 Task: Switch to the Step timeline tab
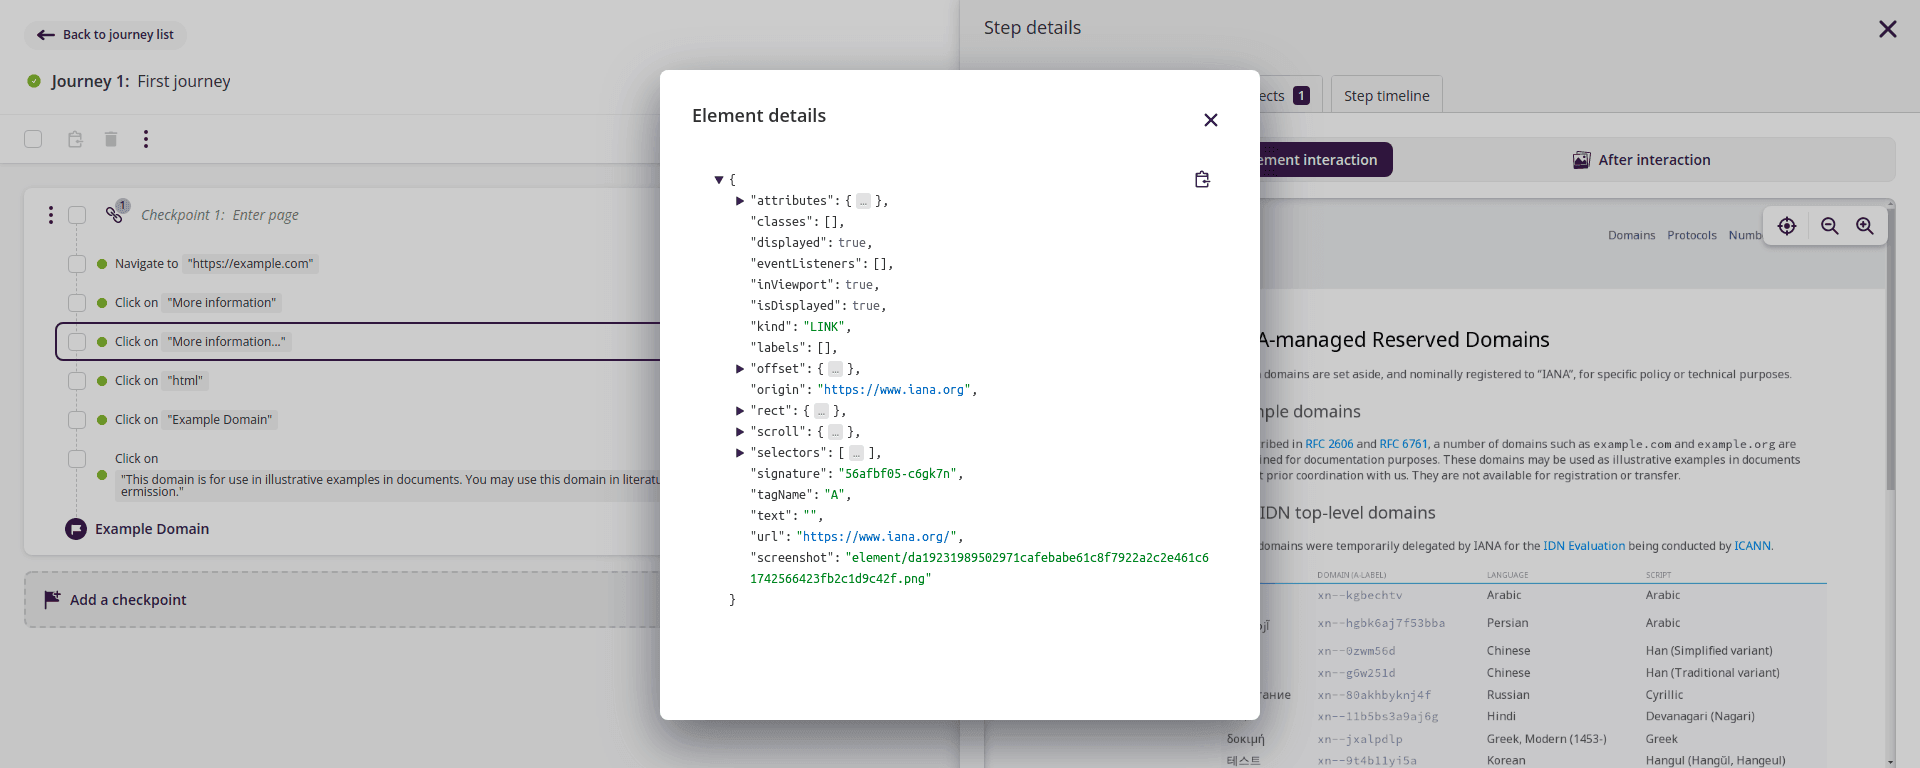[x=1386, y=96]
